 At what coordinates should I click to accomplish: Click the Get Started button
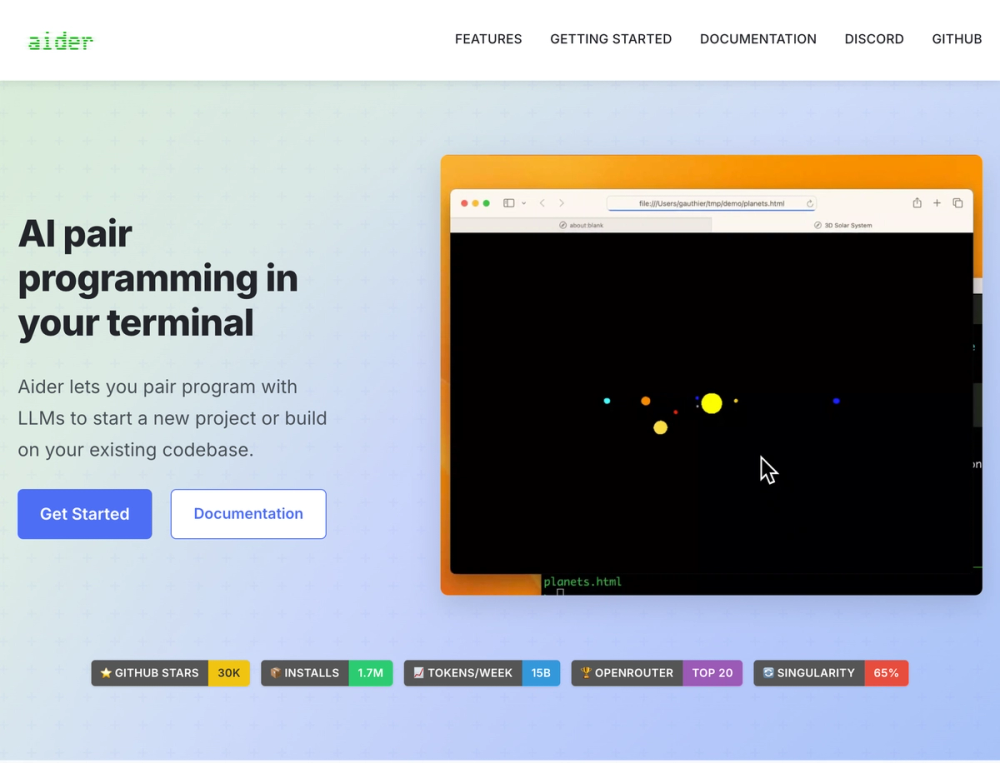point(85,514)
